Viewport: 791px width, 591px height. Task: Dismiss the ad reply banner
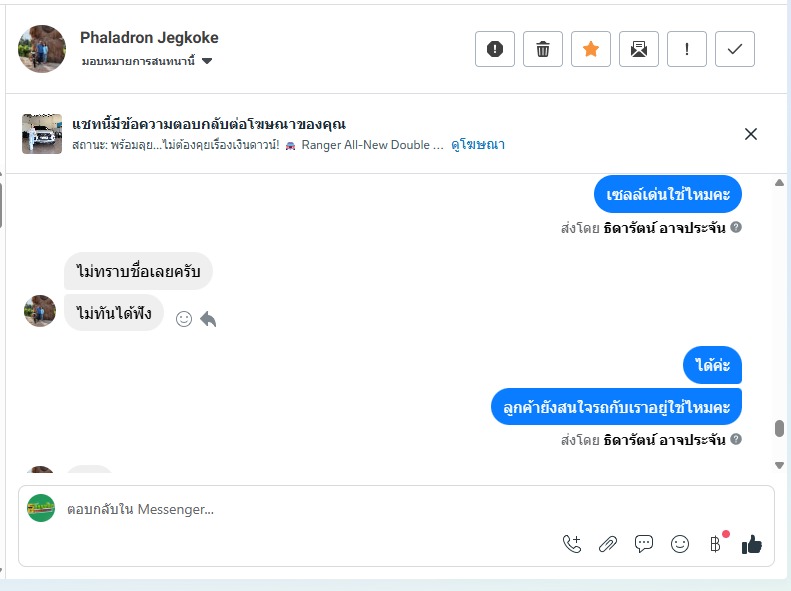[751, 134]
